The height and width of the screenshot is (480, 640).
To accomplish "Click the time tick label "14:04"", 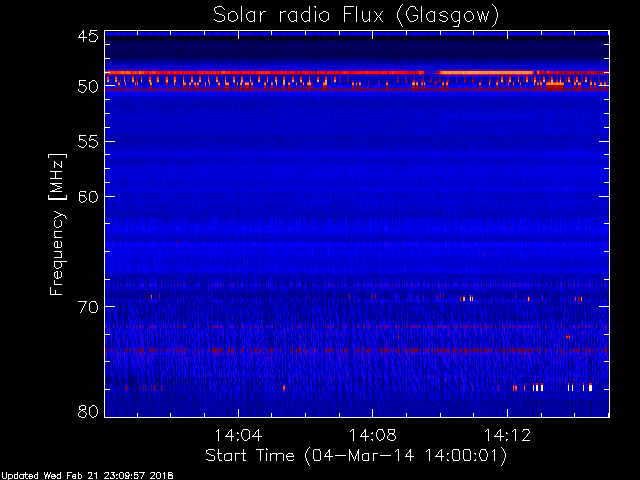I will pyautogui.click(x=238, y=435).
